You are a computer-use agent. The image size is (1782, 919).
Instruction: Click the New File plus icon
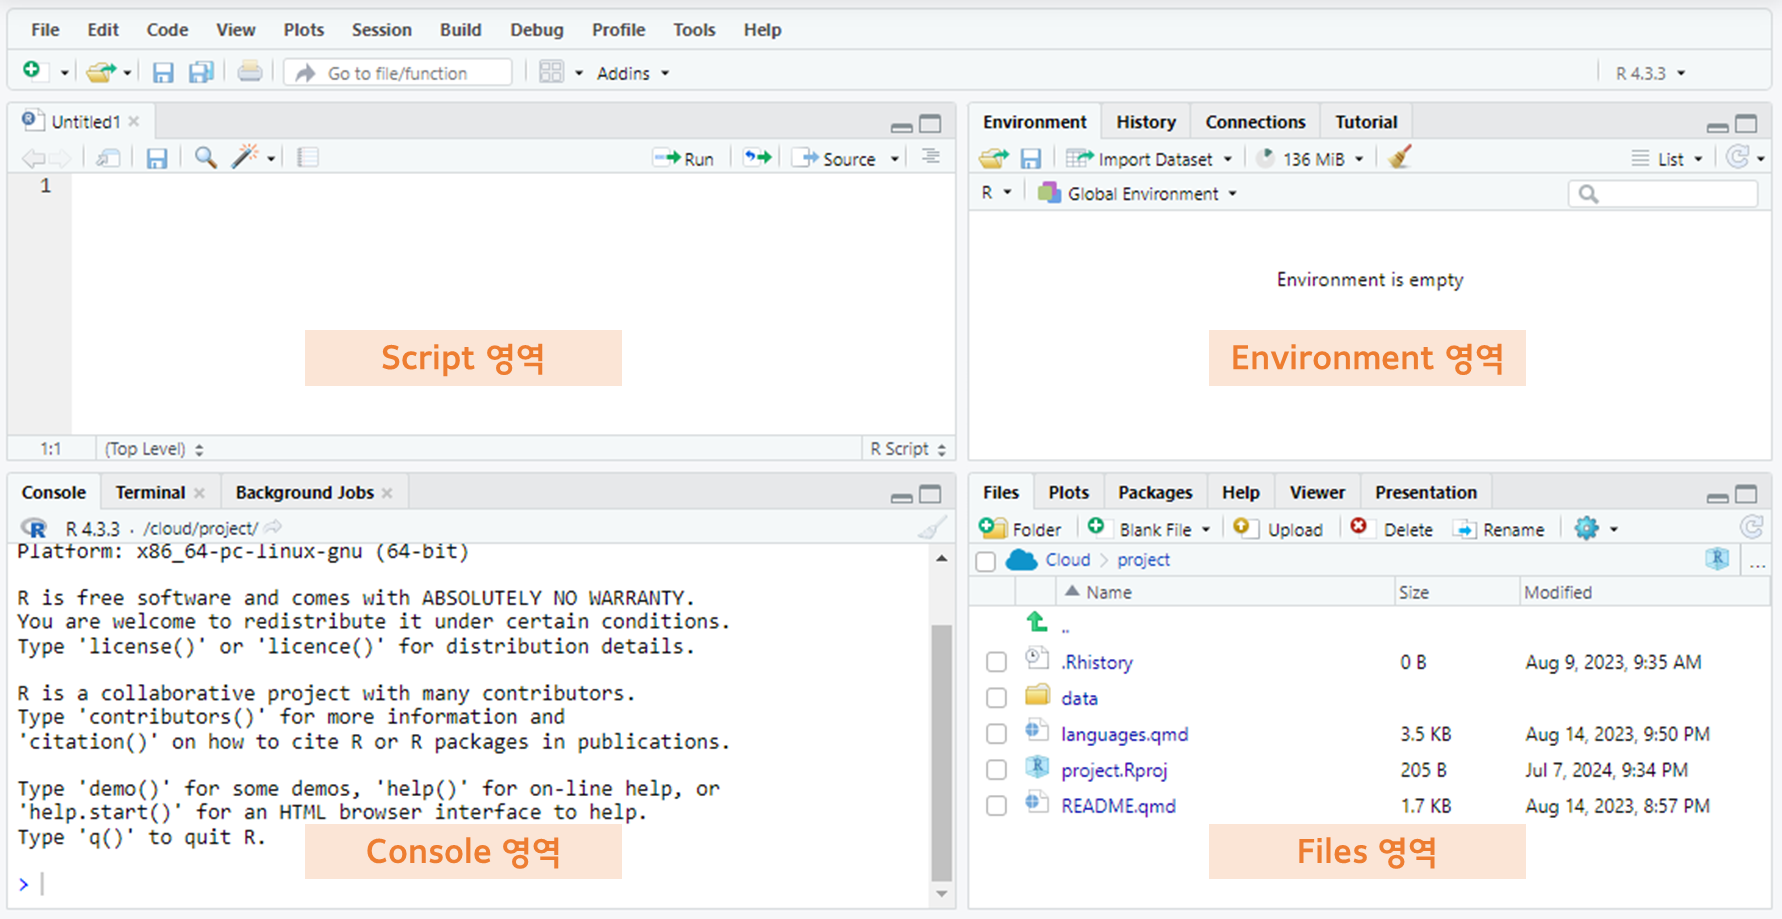(x=32, y=71)
